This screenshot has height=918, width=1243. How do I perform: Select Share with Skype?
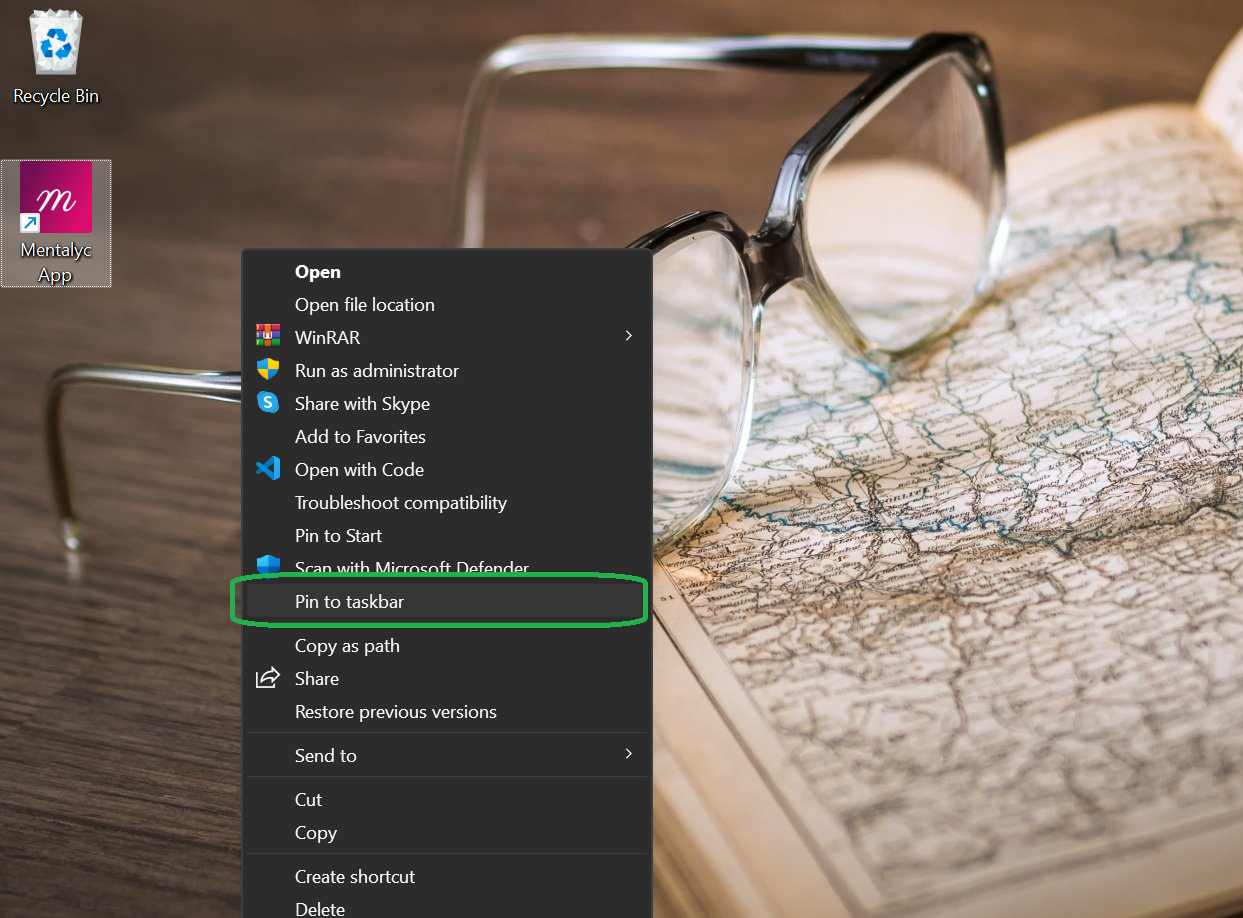[447, 404]
